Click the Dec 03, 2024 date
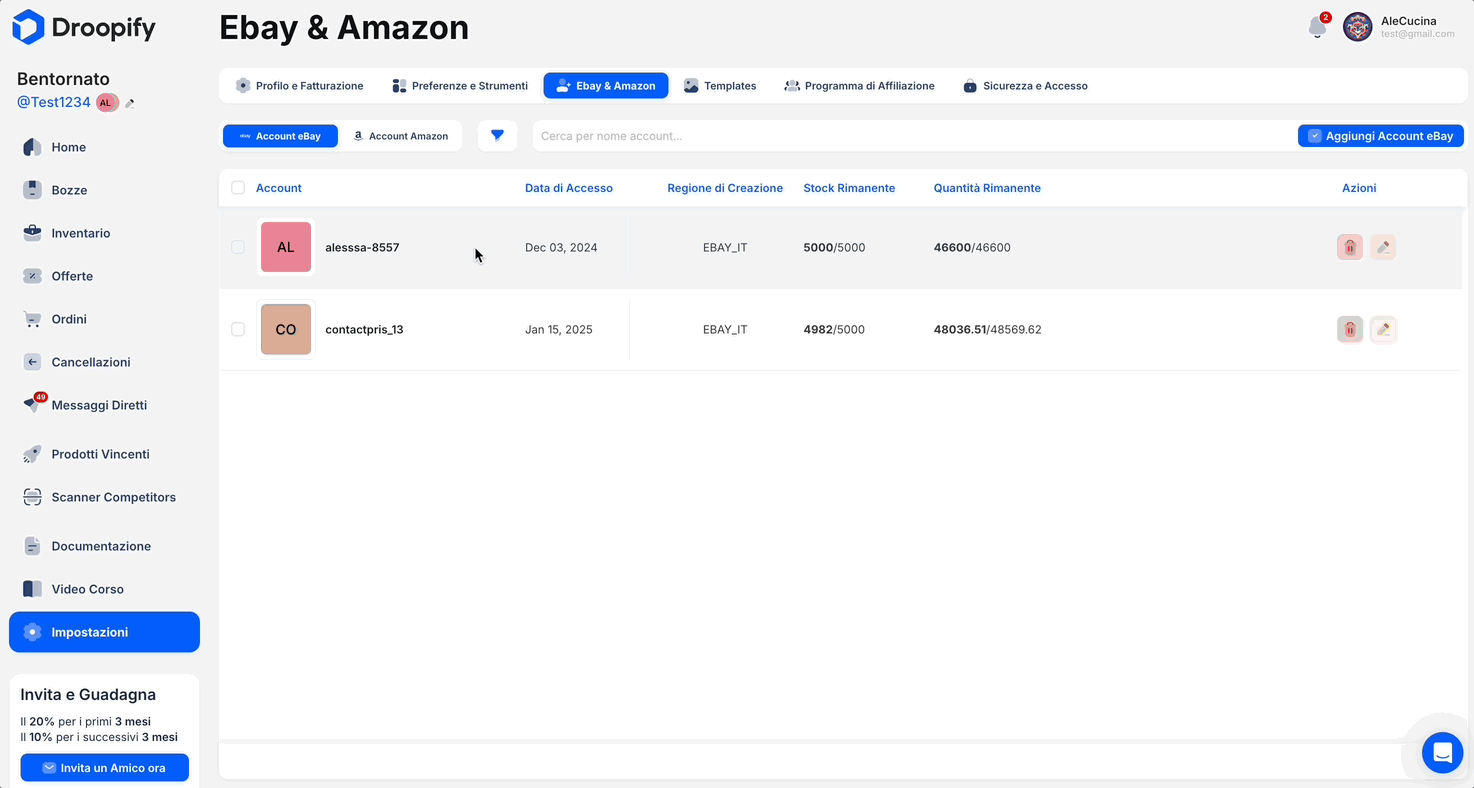This screenshot has width=1474, height=788. (x=561, y=247)
